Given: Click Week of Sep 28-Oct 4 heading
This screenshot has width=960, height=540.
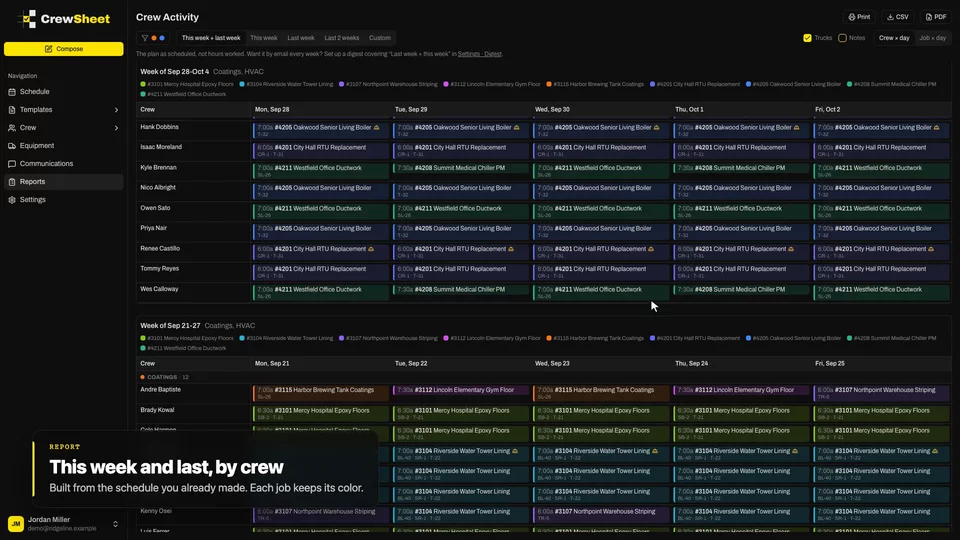Looking at the screenshot, I should pyautogui.click(x=174, y=72).
